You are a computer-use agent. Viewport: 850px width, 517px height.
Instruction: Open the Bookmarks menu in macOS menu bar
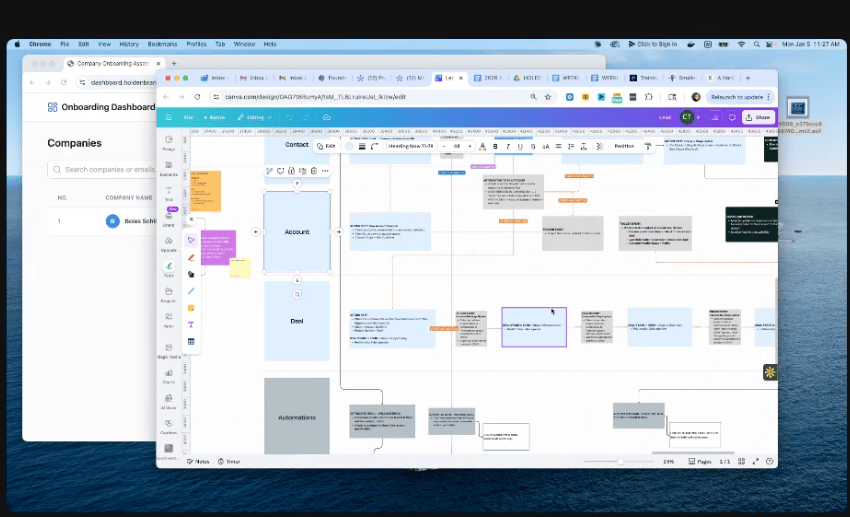[161, 44]
